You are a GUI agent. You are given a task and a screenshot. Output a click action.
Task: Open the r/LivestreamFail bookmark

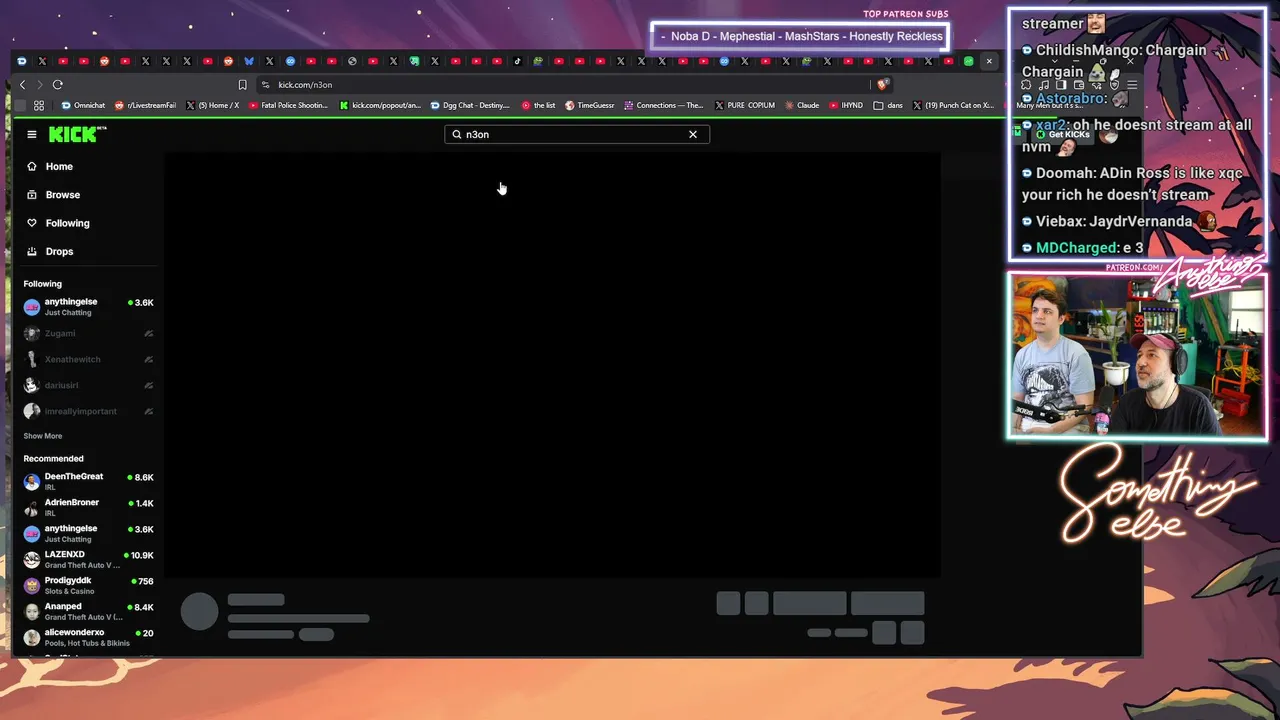pyautogui.click(x=145, y=105)
